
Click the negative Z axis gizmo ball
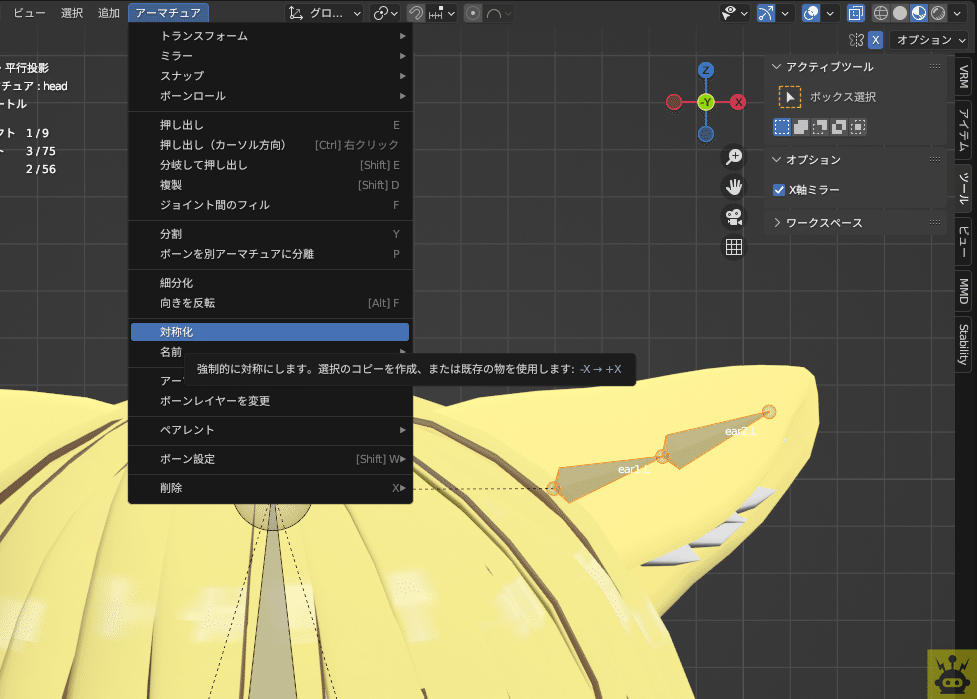[705, 134]
